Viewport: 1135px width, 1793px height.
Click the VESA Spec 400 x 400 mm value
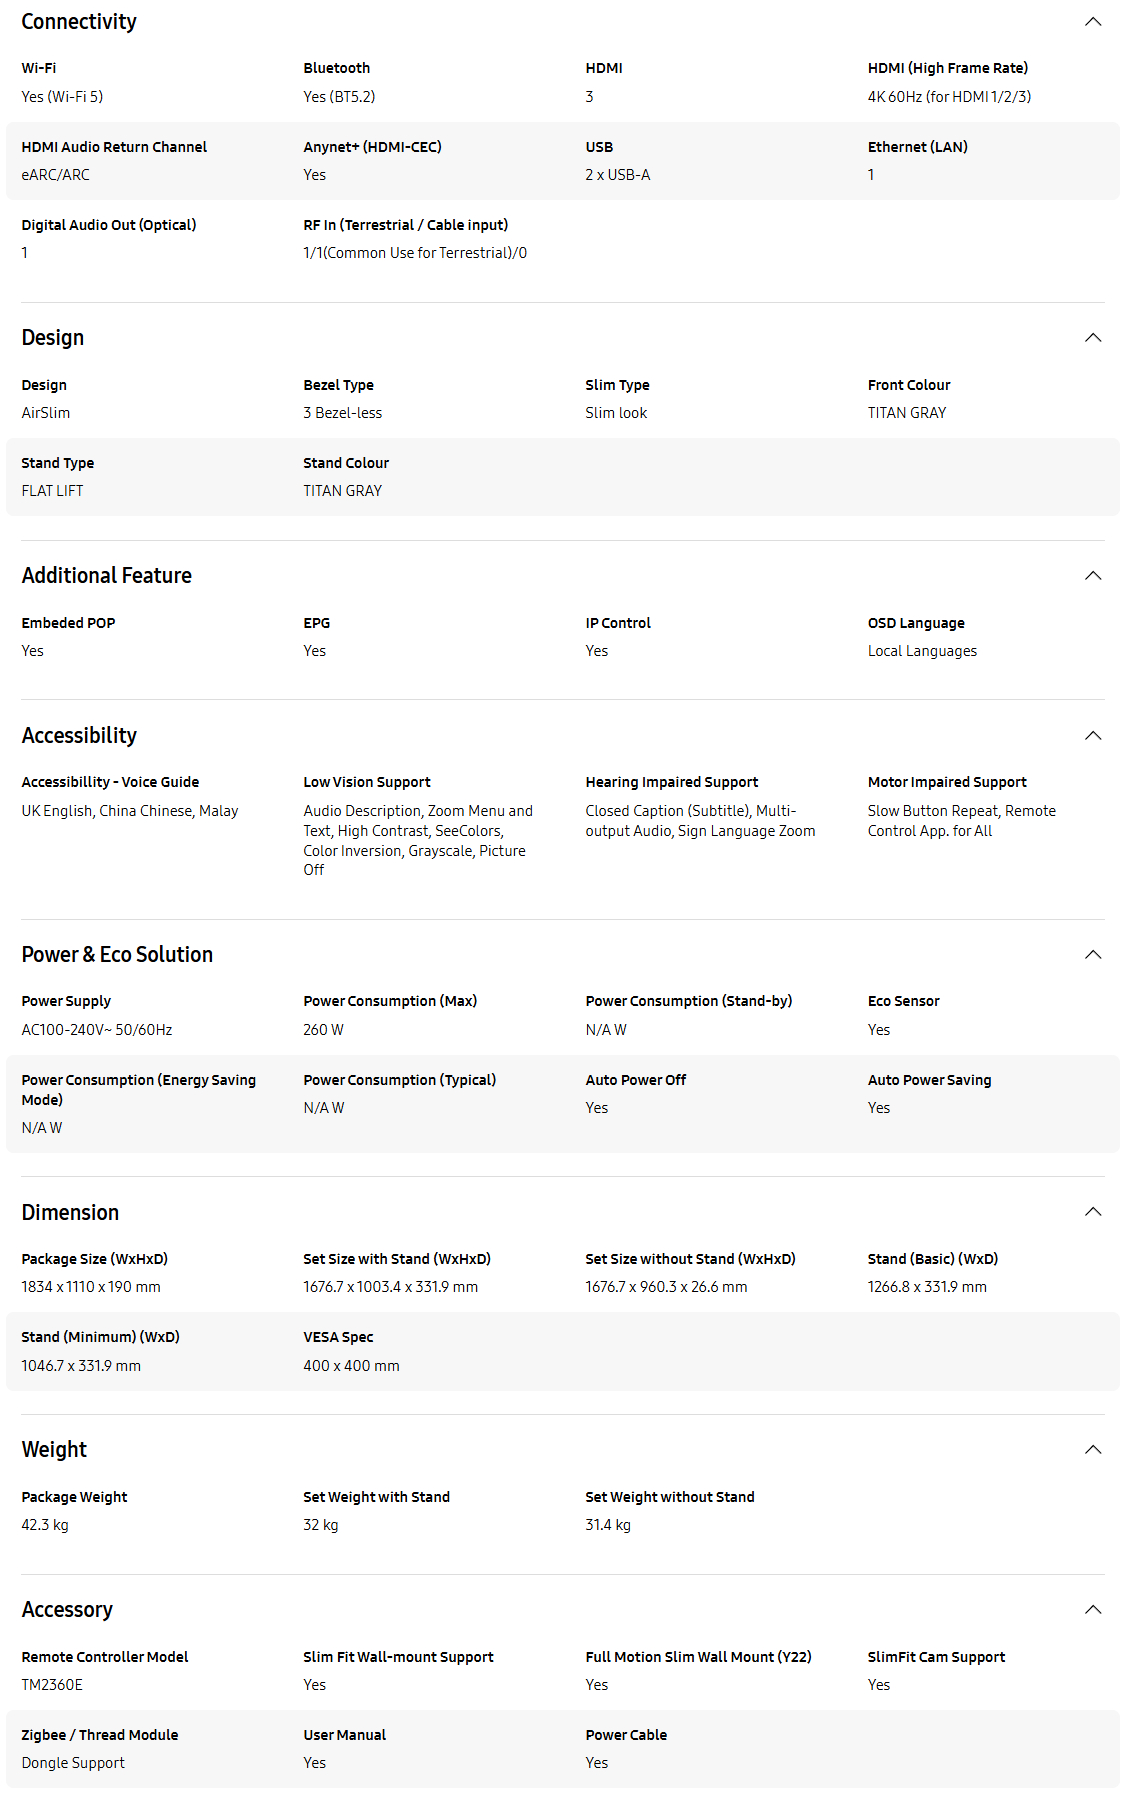pyautogui.click(x=351, y=1366)
